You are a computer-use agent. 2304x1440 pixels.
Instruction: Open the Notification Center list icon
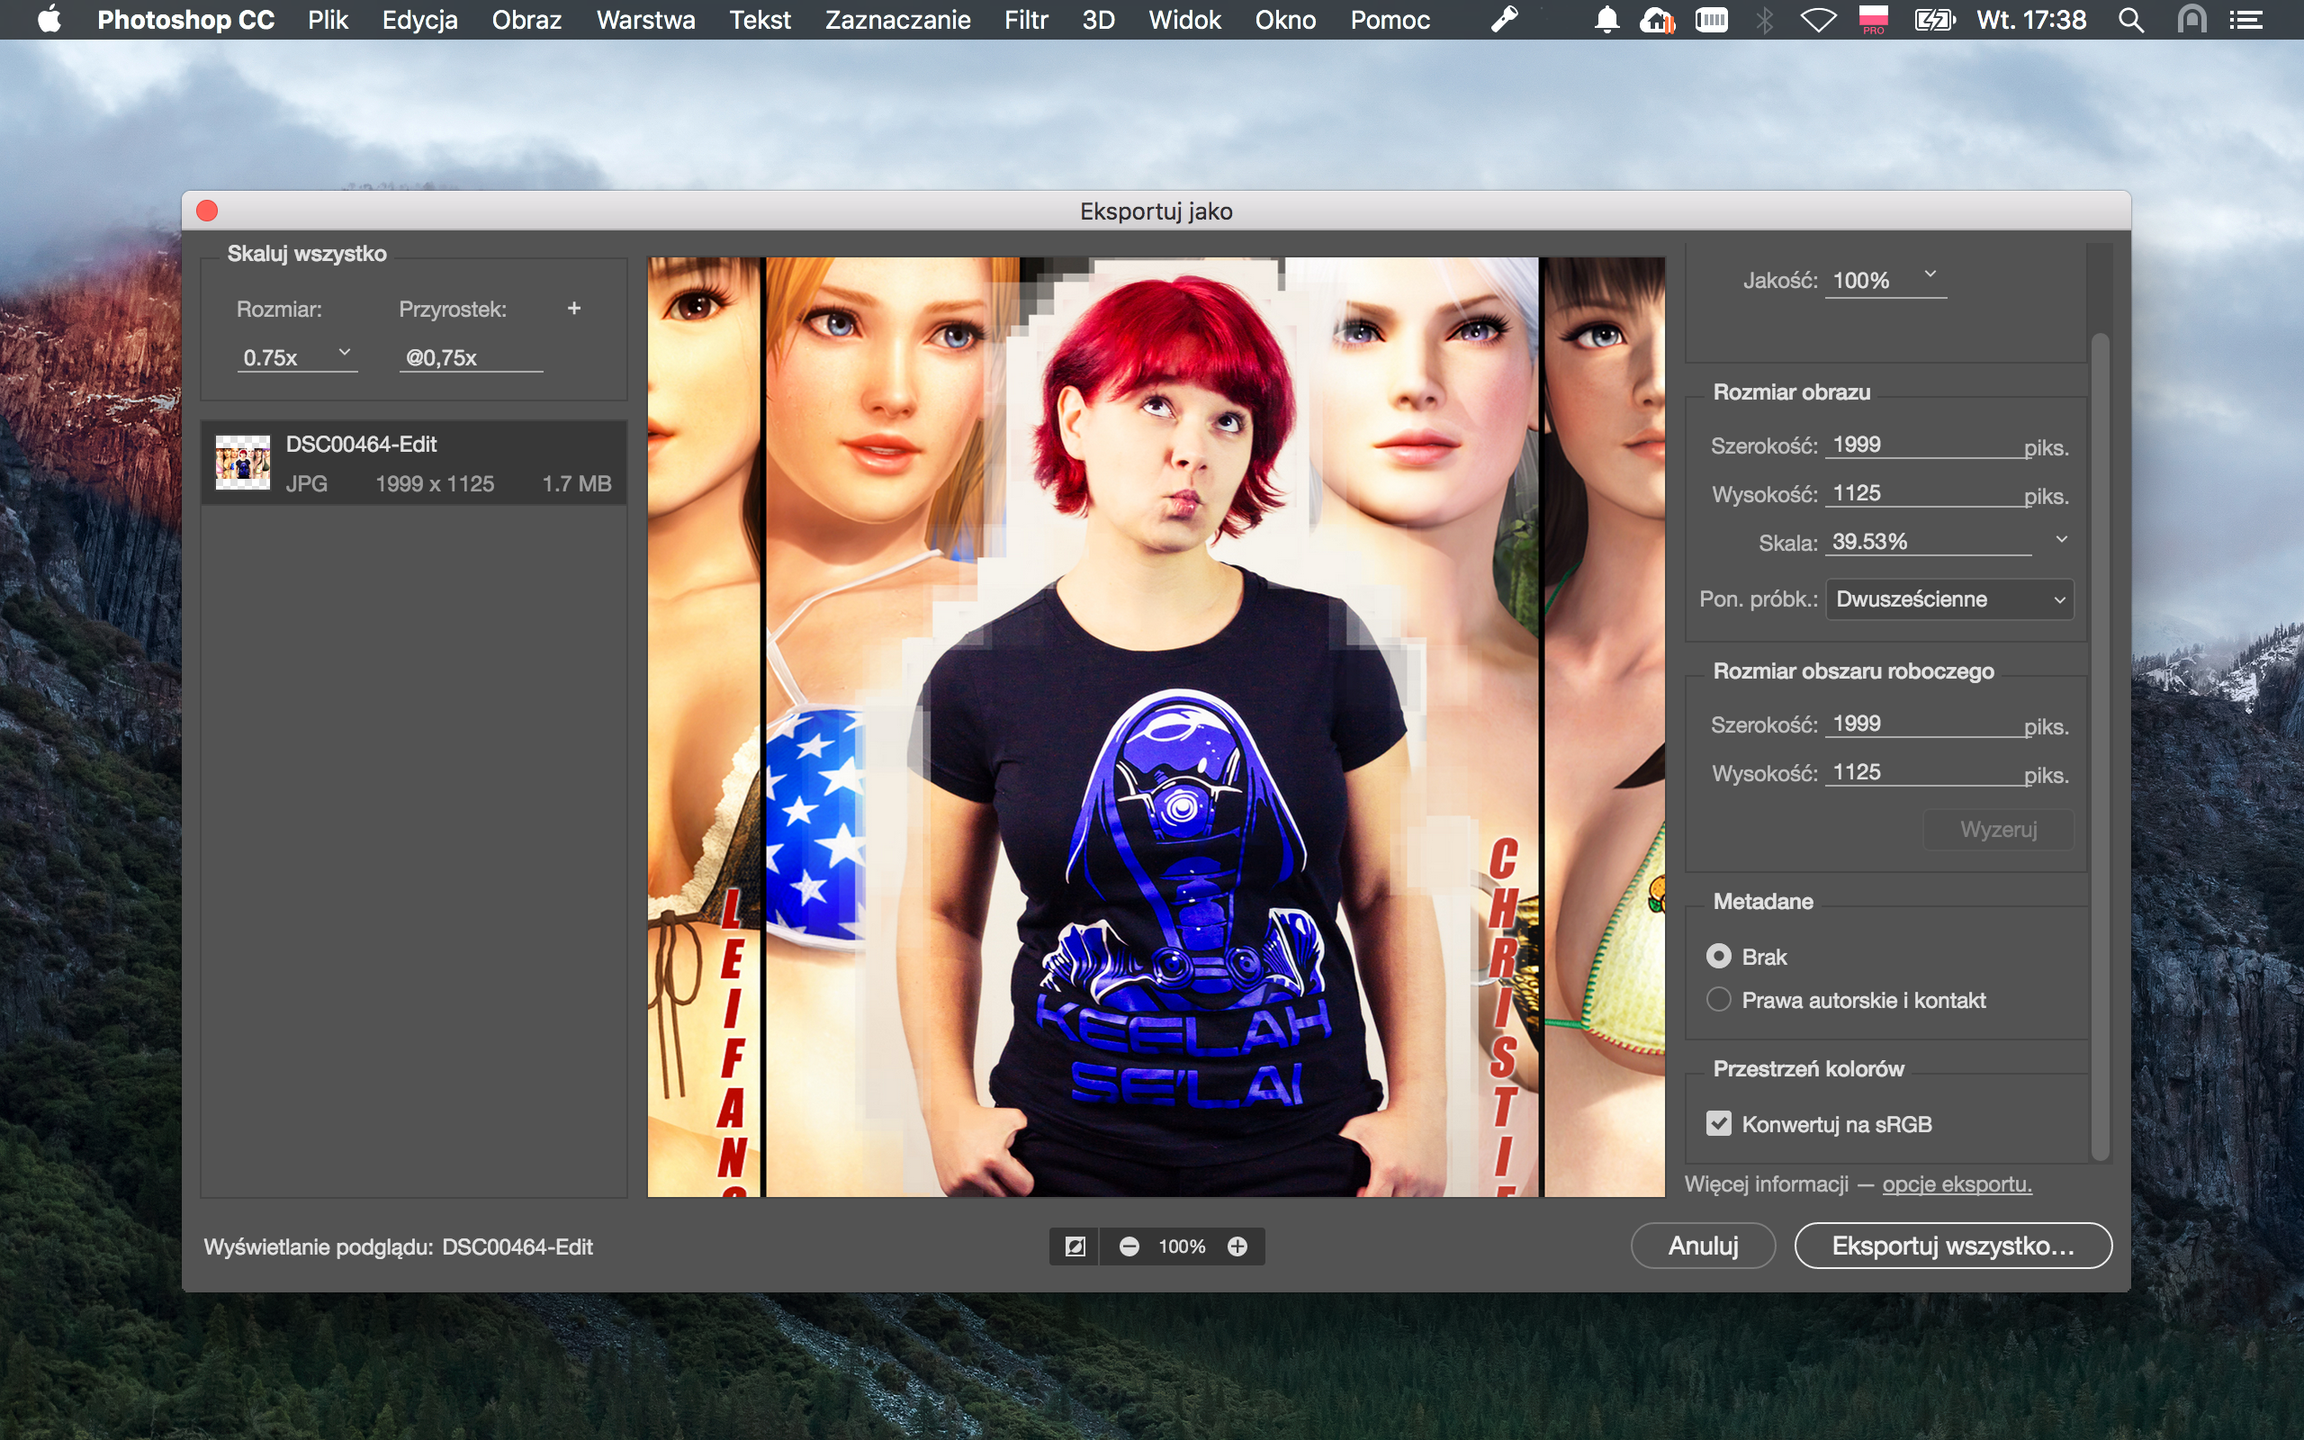[x=2246, y=20]
